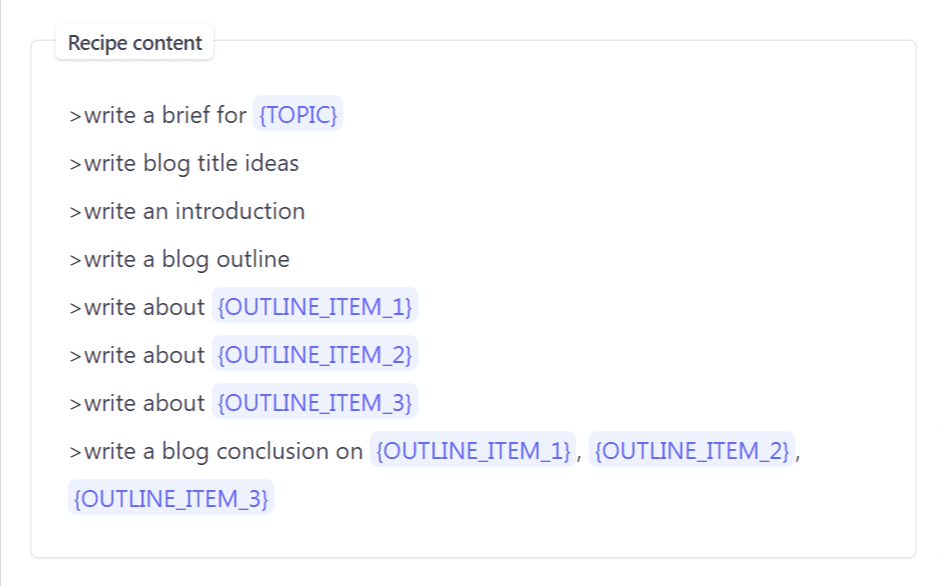
Task: Select {OUTLINE_ITEM_1} in first 'write about' line
Action: 315,305
